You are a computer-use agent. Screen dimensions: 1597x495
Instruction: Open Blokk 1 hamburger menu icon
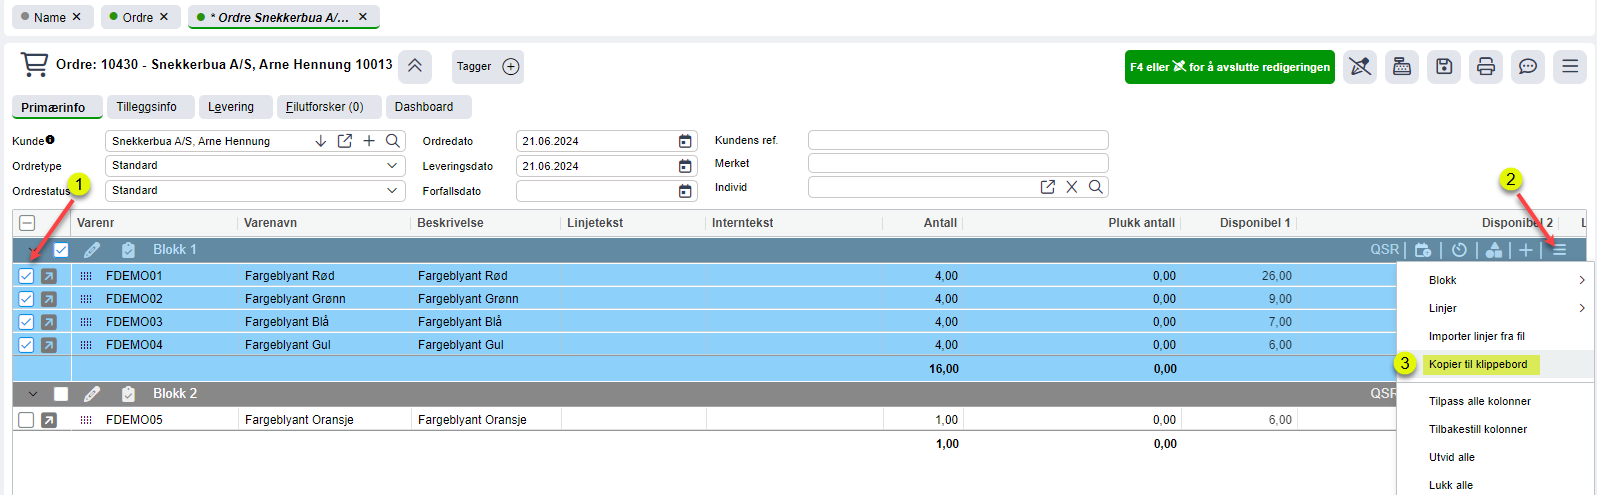[x=1559, y=250]
